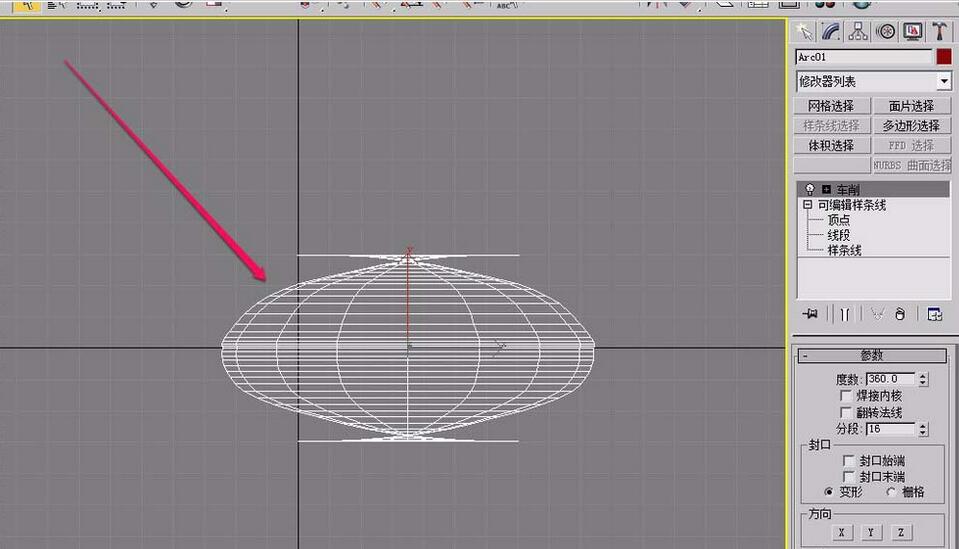Click the 多边形选择 button
The height and width of the screenshot is (549, 959).
[x=911, y=125]
